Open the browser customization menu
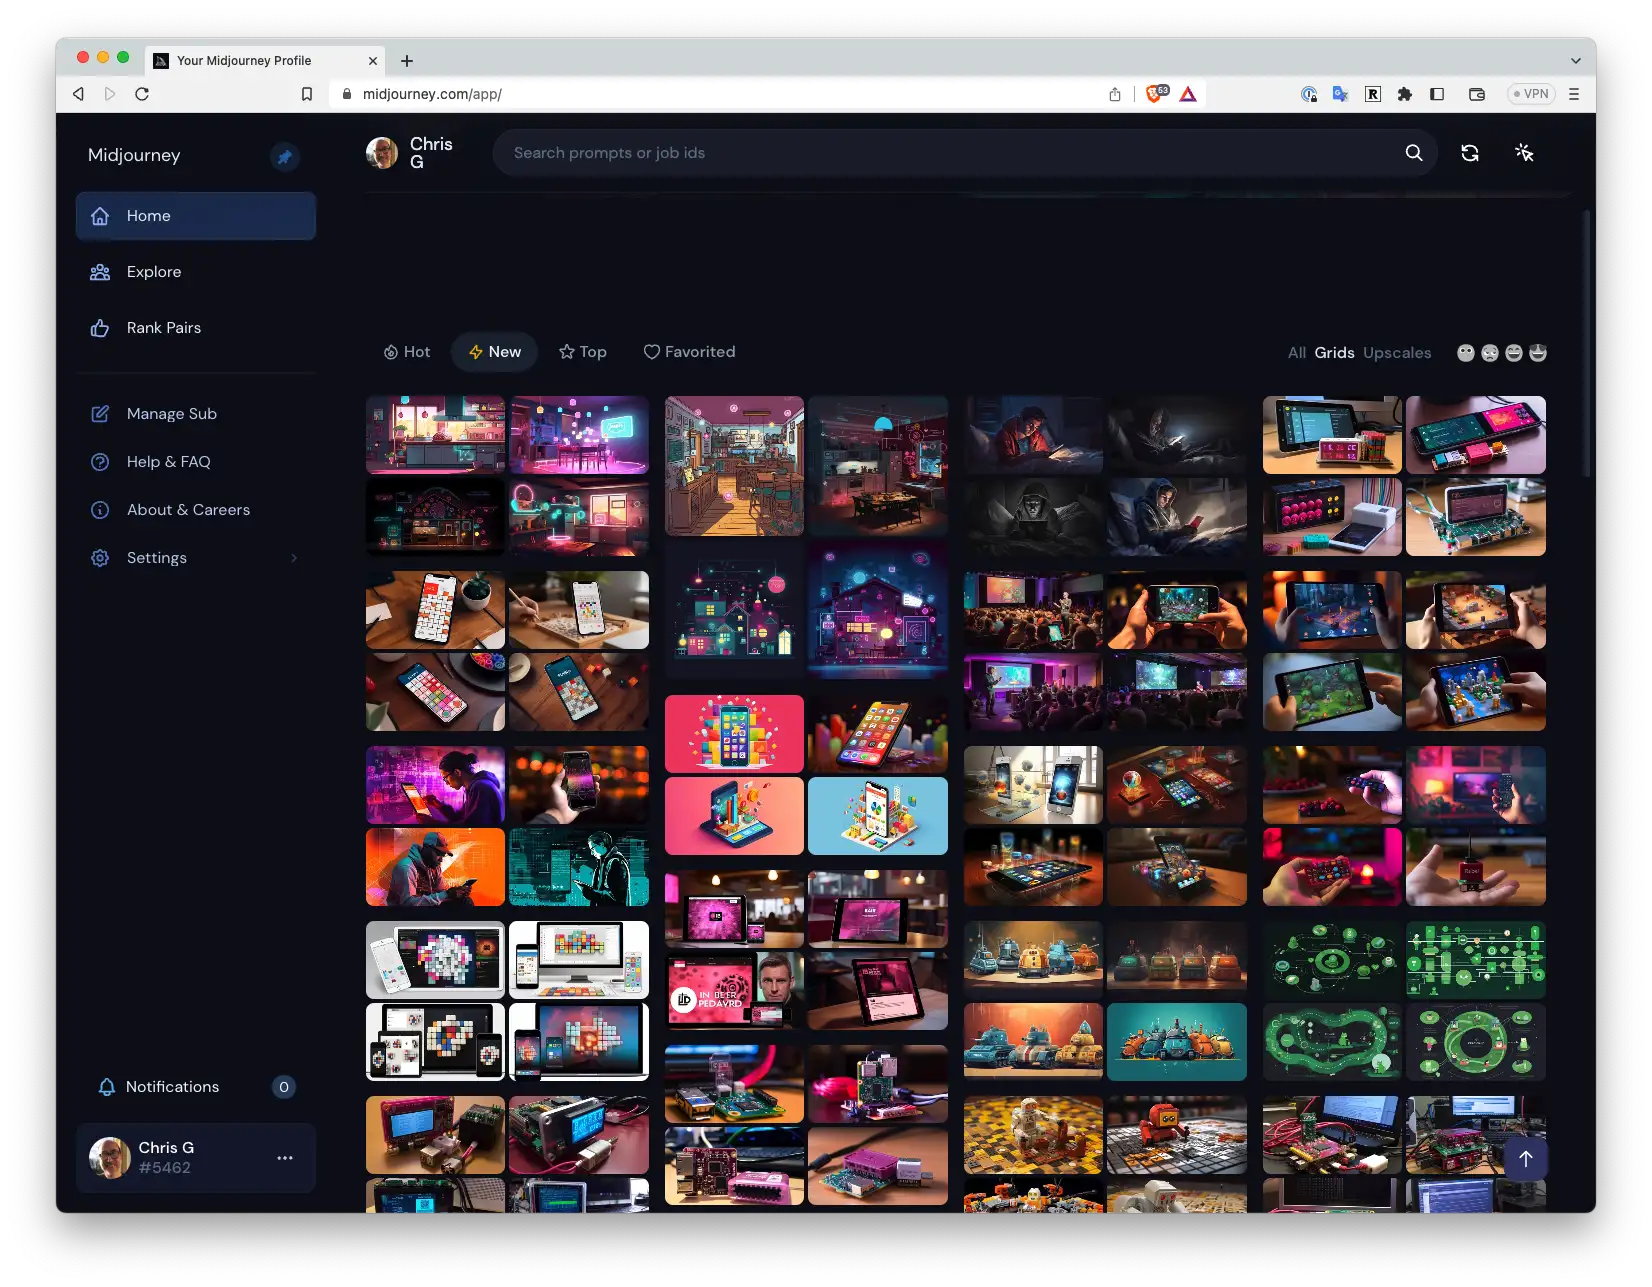The width and height of the screenshot is (1652, 1287). coord(1573,93)
